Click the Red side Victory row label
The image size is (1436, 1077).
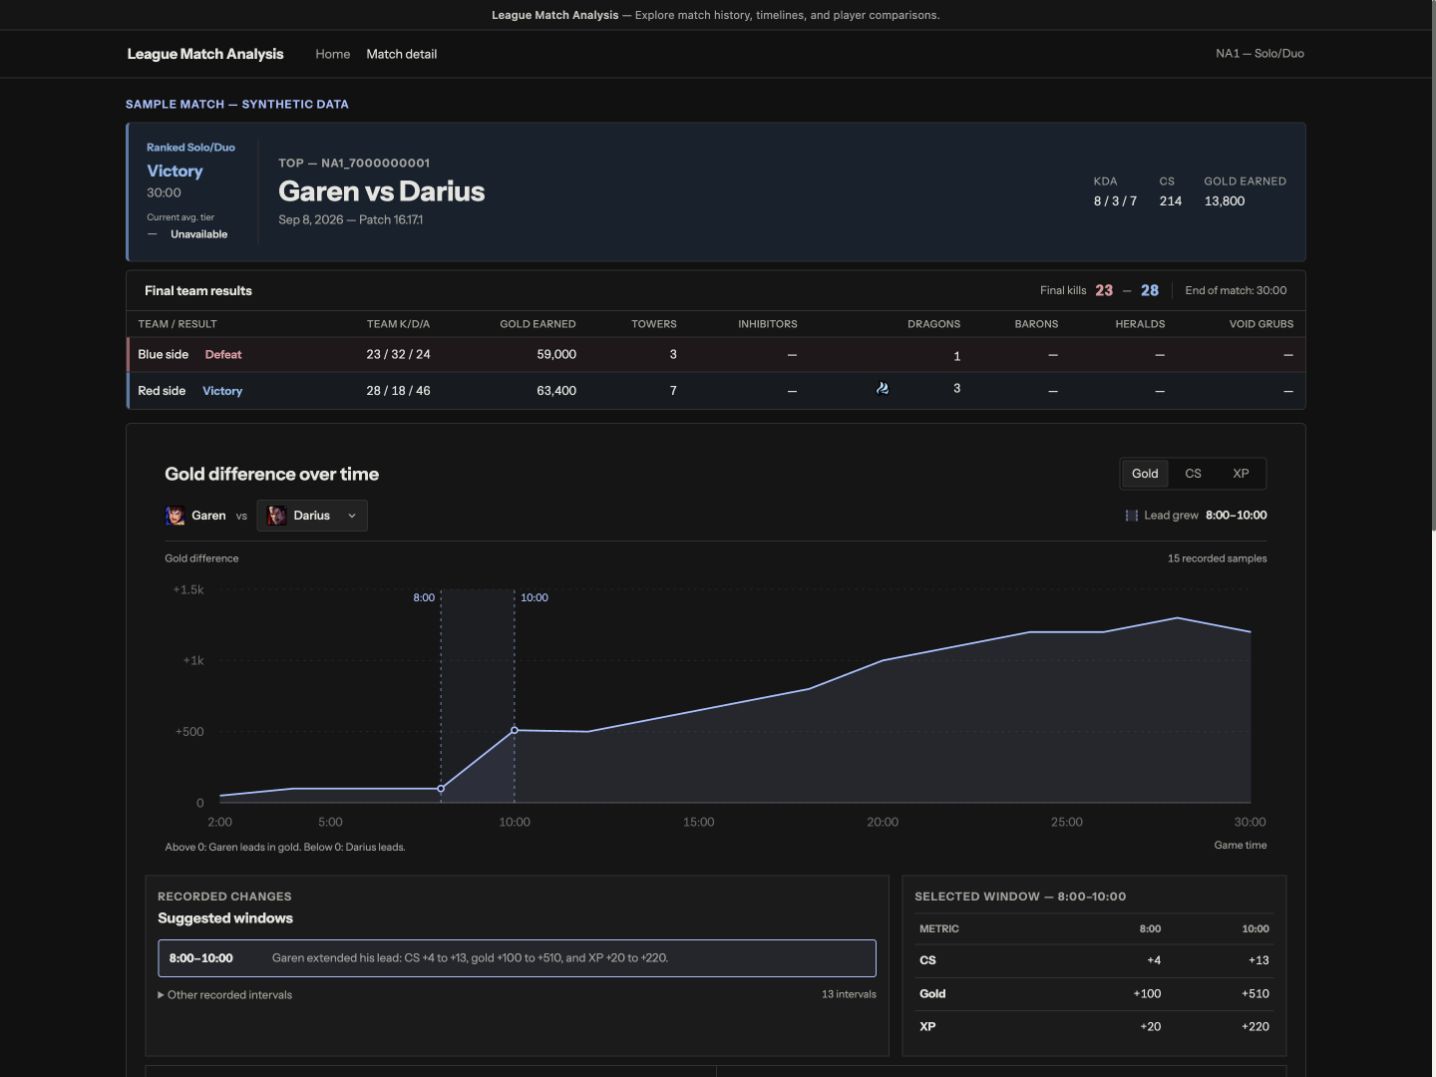(190, 391)
